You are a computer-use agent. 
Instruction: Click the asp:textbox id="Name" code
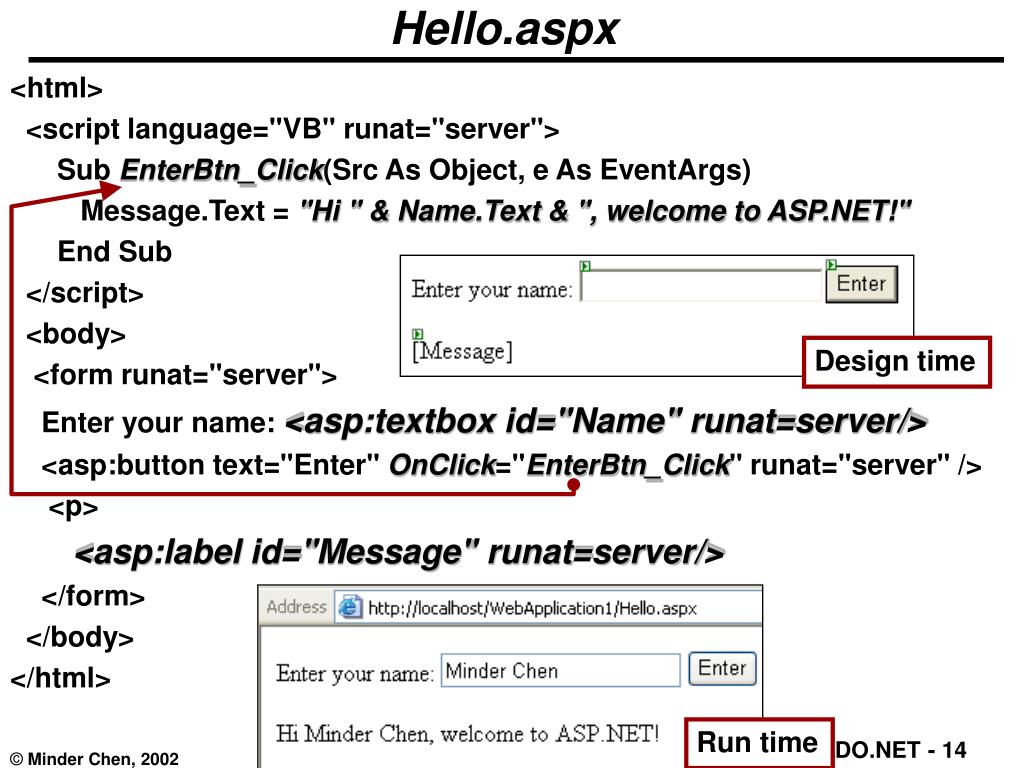[x=606, y=421]
